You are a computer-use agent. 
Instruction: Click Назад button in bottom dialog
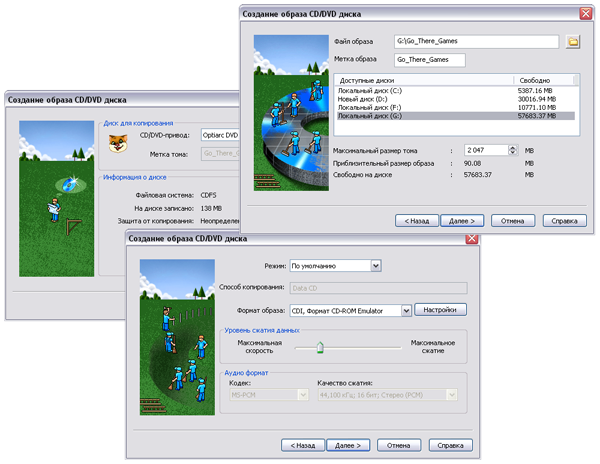(x=303, y=445)
